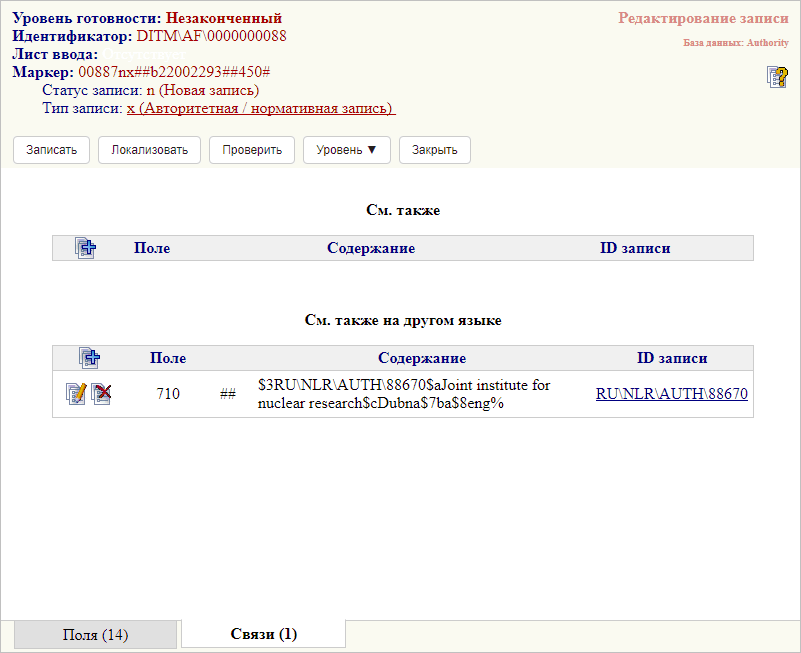The width and height of the screenshot is (801, 653).
Task: Run Проверить to validate the record
Action: pyautogui.click(x=252, y=150)
